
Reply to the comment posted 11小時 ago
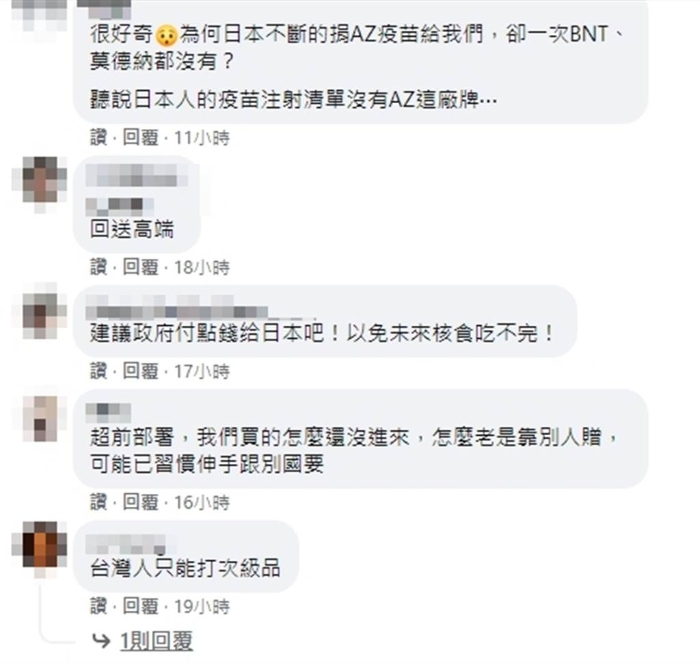141,138
